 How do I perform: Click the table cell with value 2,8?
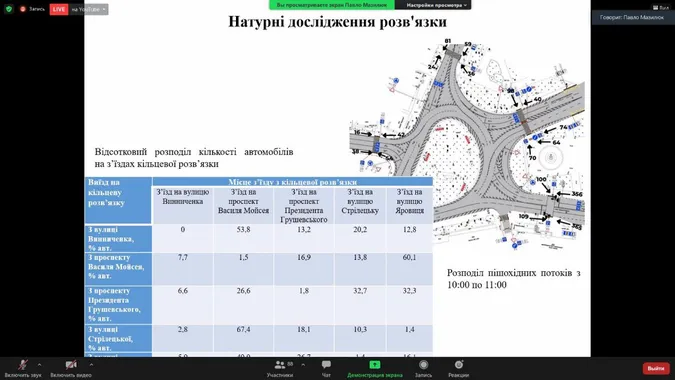(183, 338)
